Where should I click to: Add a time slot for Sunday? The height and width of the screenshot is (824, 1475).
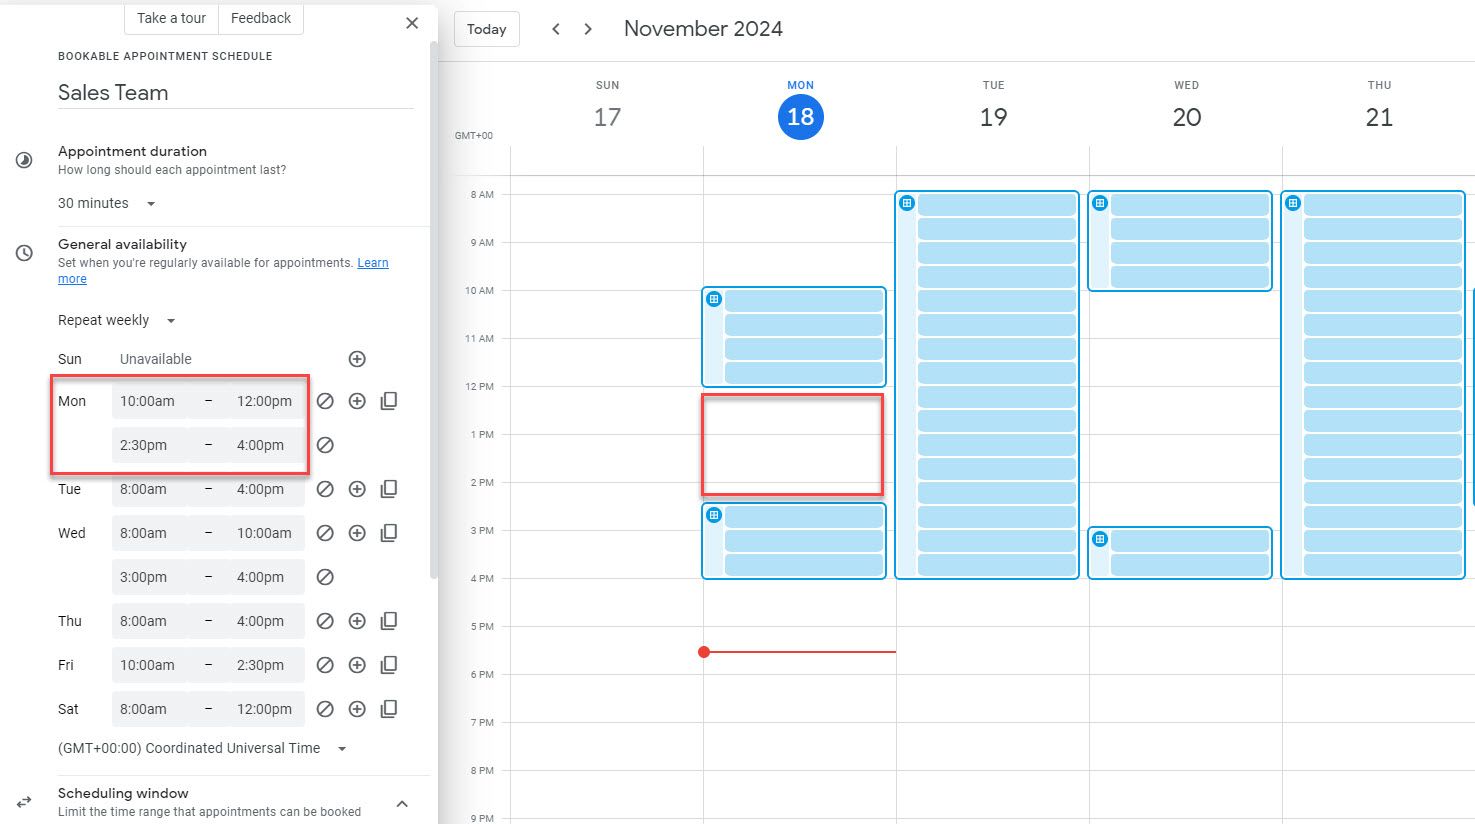click(357, 358)
